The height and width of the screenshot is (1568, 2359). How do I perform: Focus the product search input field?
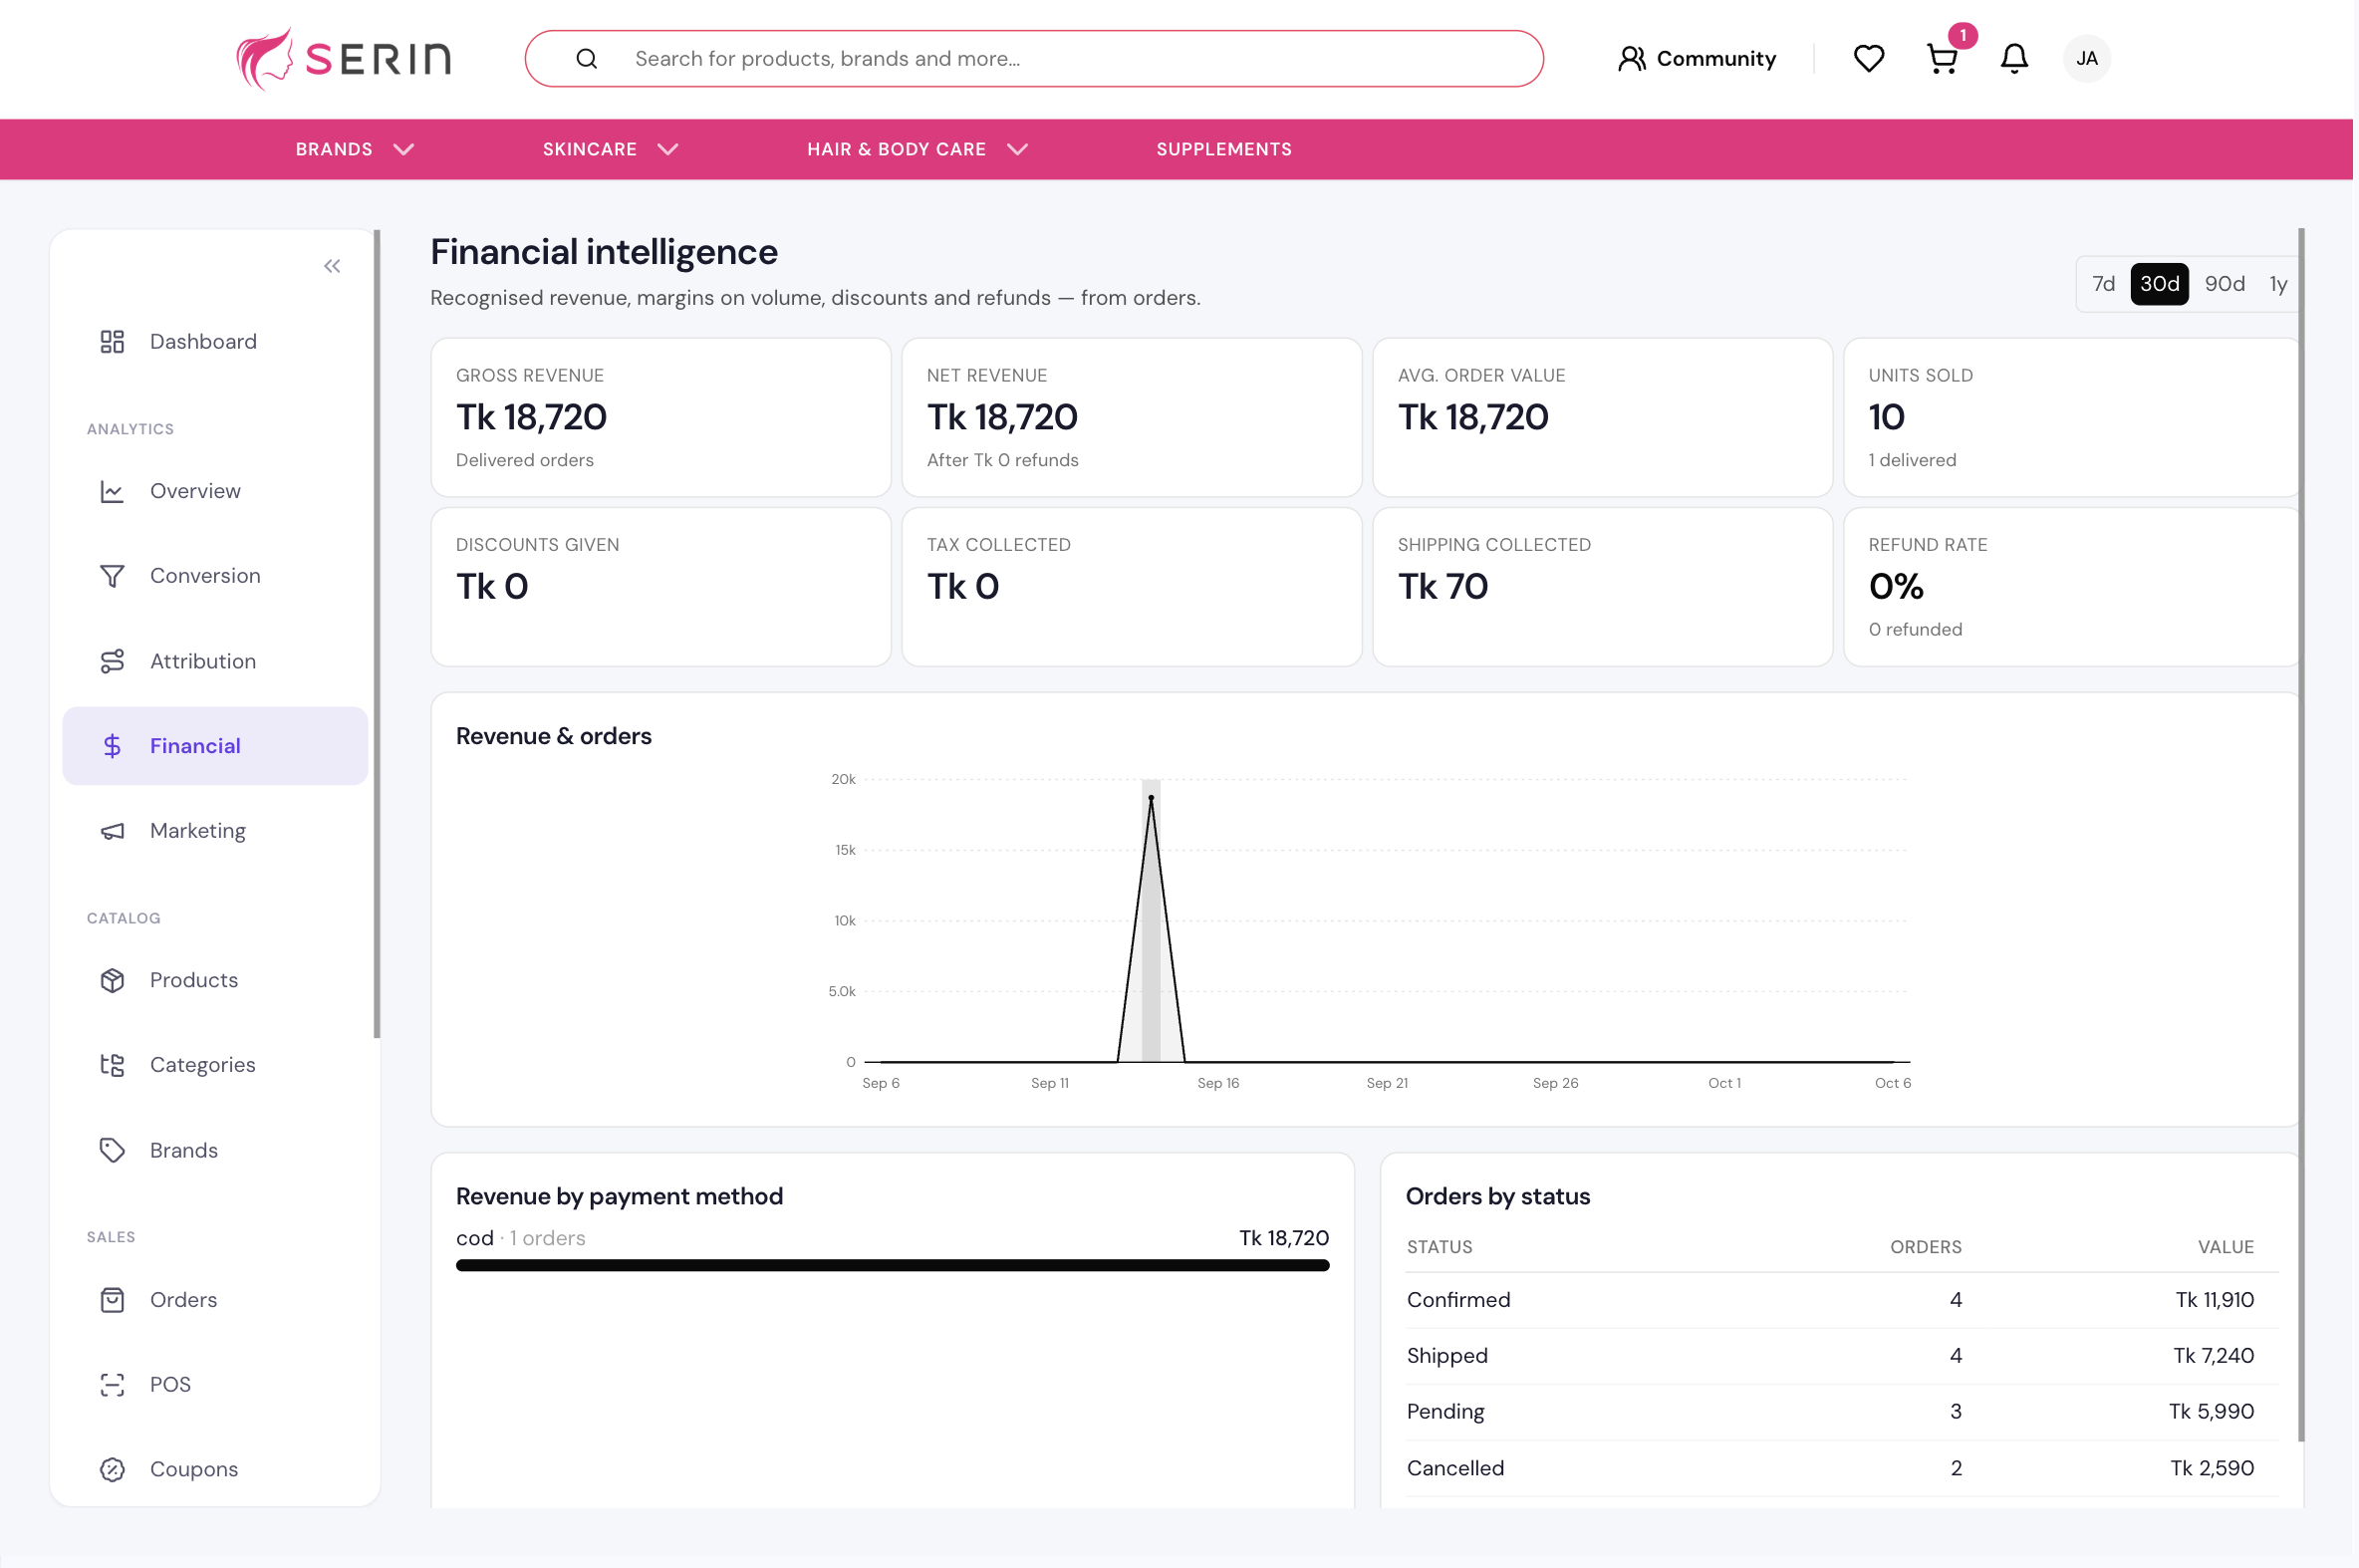pos(1034,59)
